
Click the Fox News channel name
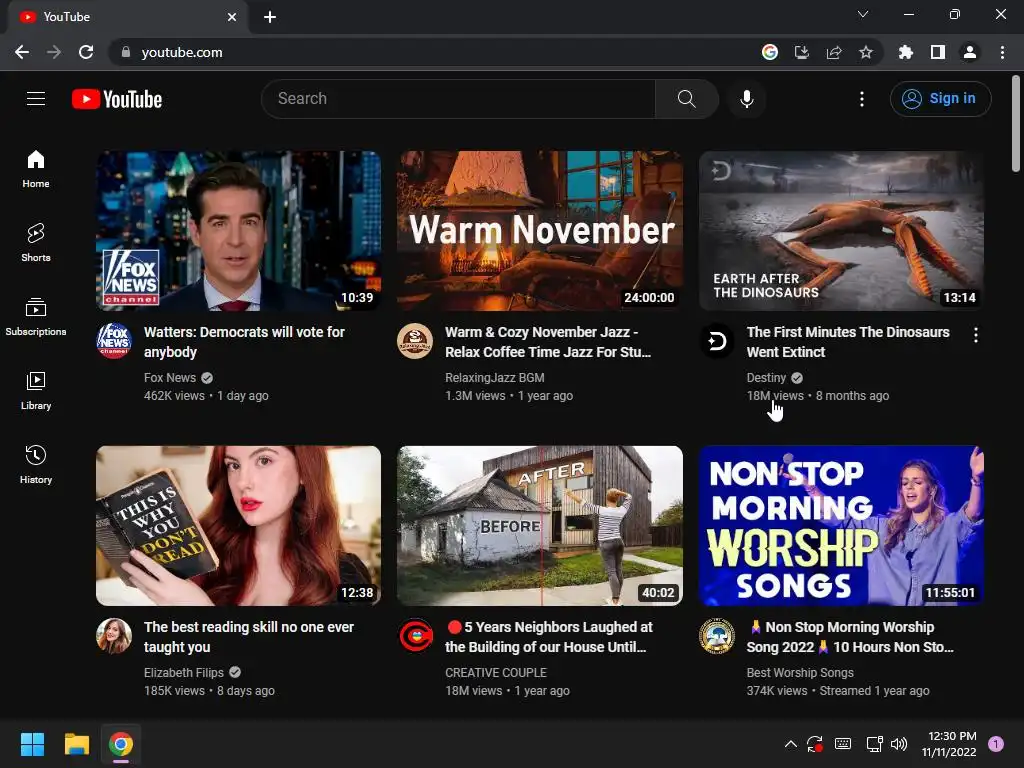coord(170,377)
